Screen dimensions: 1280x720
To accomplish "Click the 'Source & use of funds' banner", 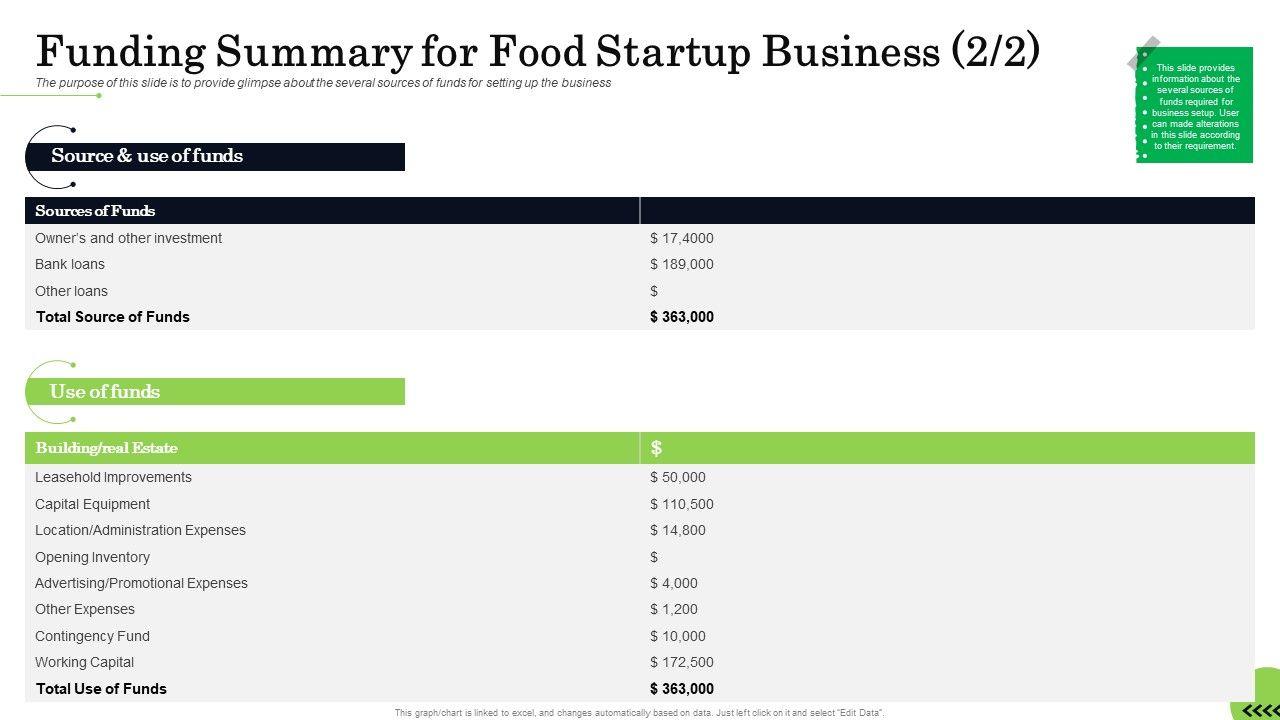I will coord(147,156).
